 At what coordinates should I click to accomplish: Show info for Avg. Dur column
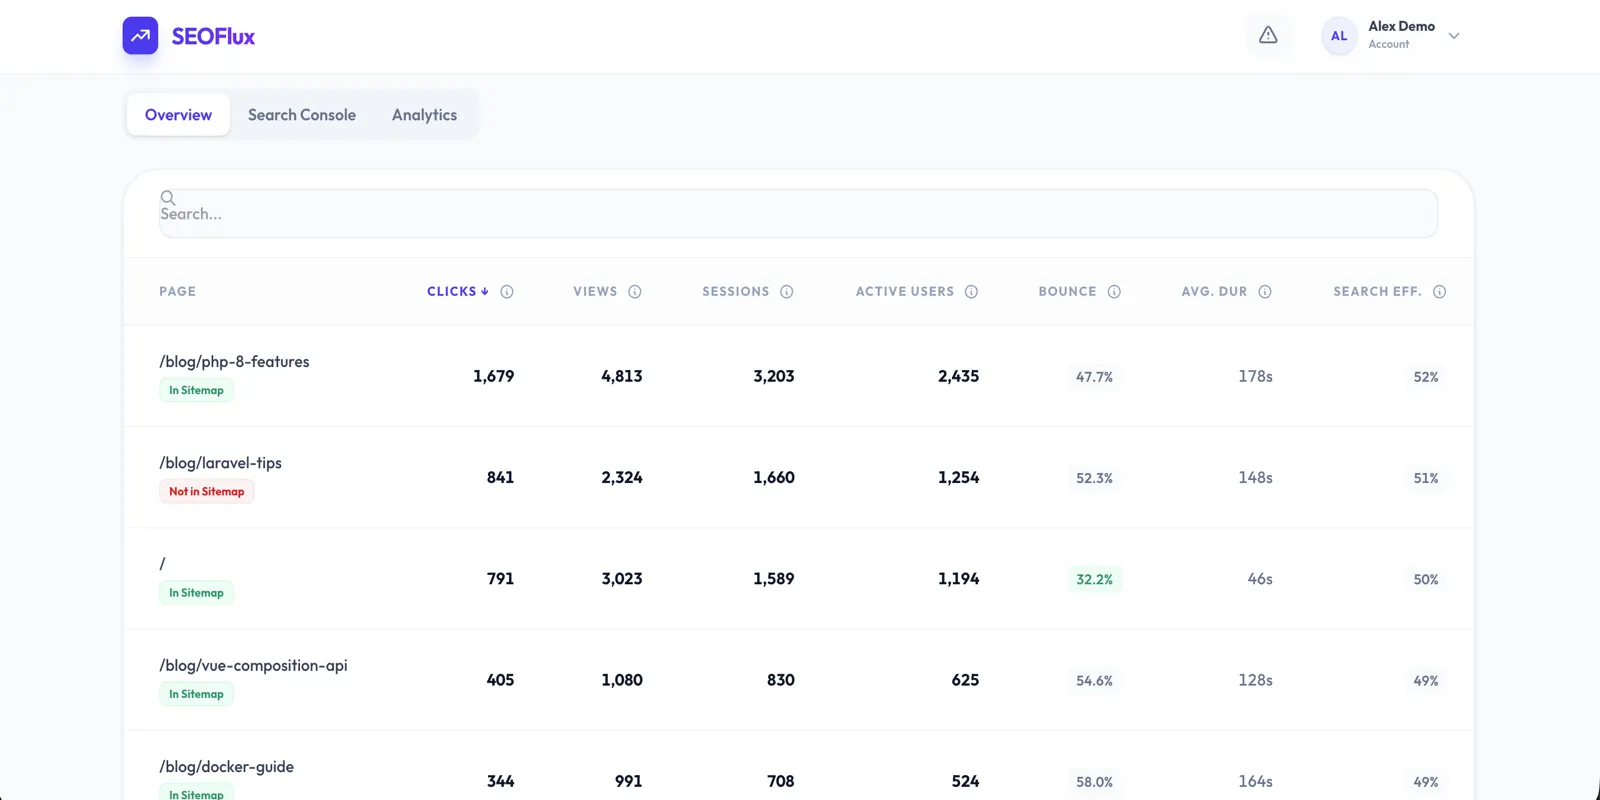[1265, 292]
